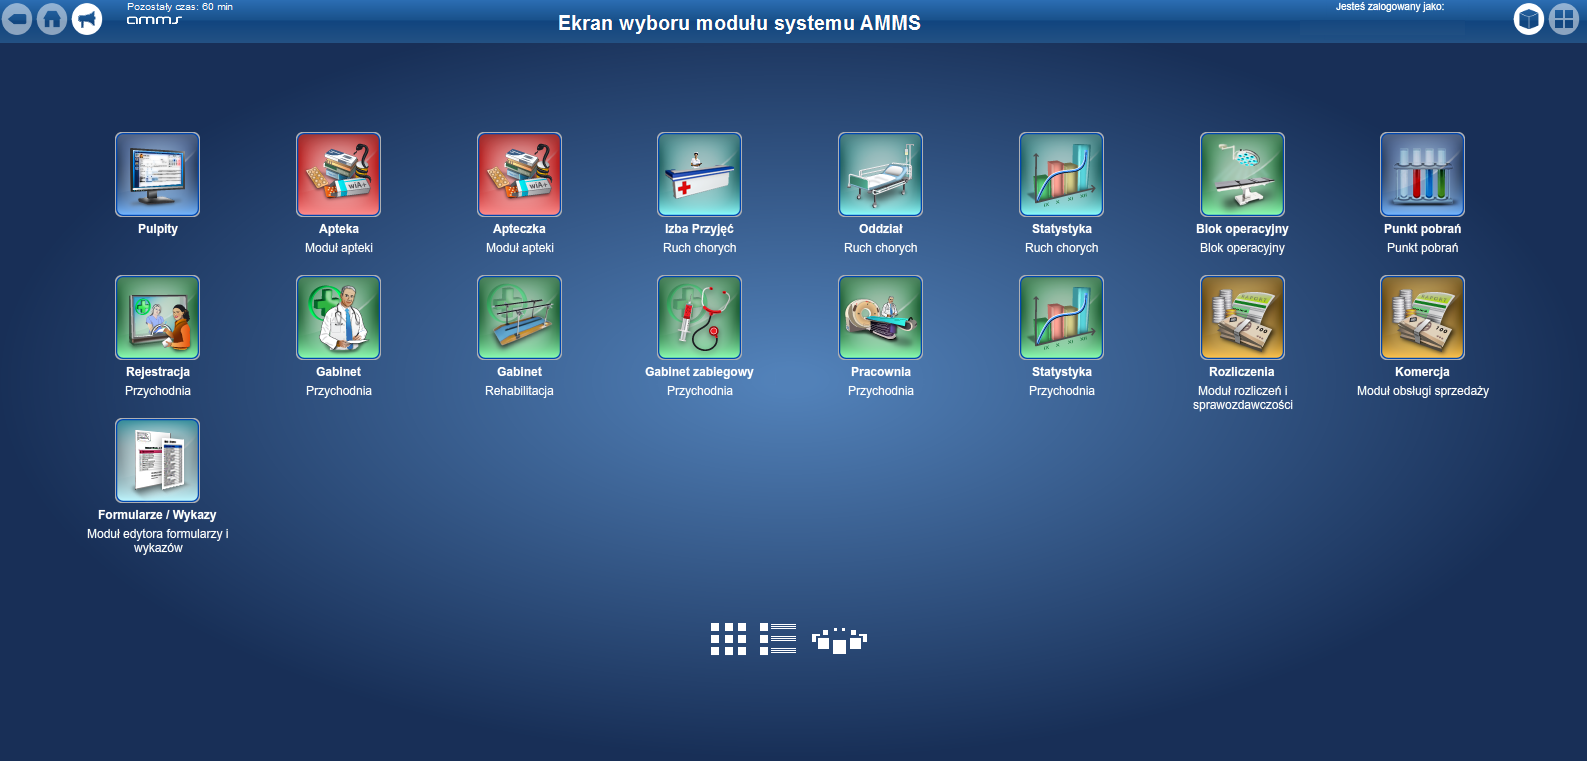This screenshot has width=1587, height=761.
Task: Click 'Moduł rozliczeń i sprawozdawczości' subtitle
Action: pyautogui.click(x=1242, y=398)
